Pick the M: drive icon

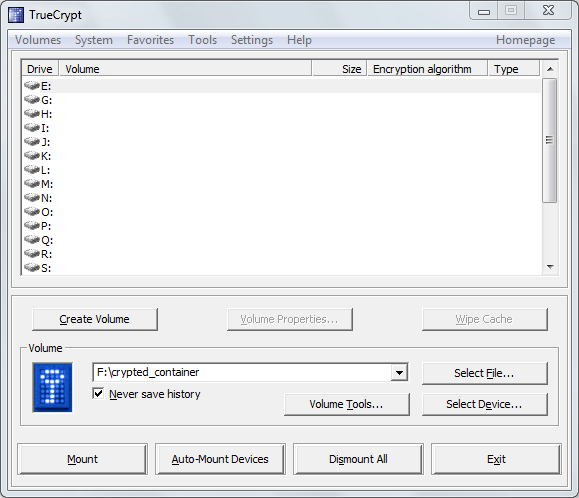pos(32,183)
